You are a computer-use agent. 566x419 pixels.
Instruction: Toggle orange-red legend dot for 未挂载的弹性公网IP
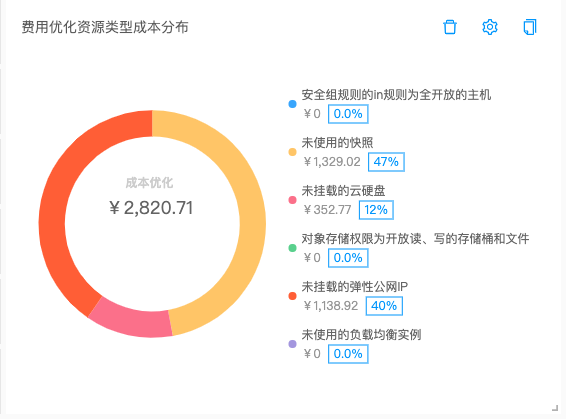(x=292, y=296)
